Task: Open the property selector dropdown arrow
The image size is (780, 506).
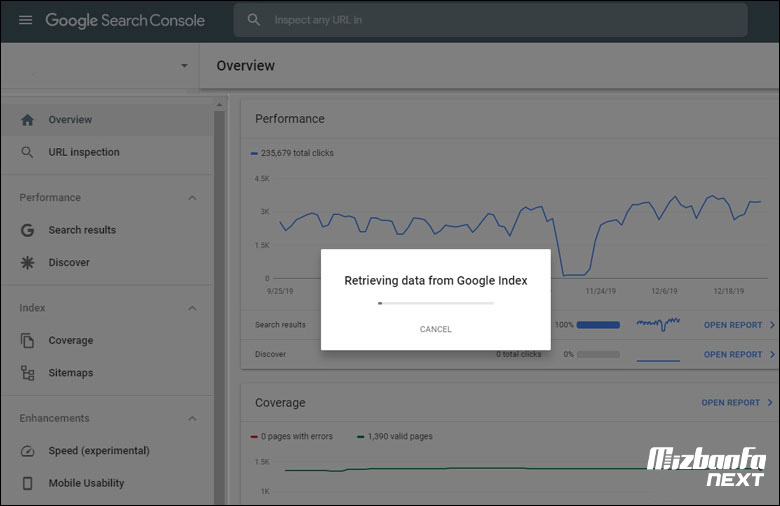Action: click(184, 65)
